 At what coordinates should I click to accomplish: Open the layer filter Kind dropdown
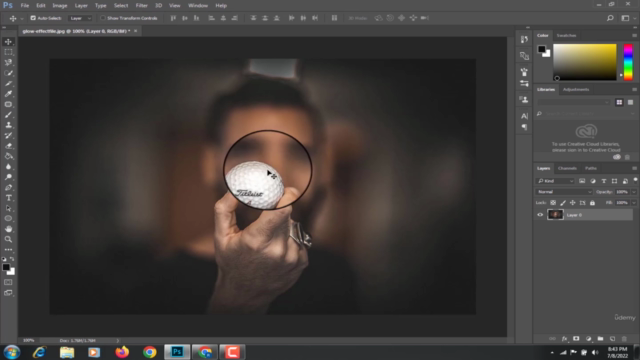556,181
